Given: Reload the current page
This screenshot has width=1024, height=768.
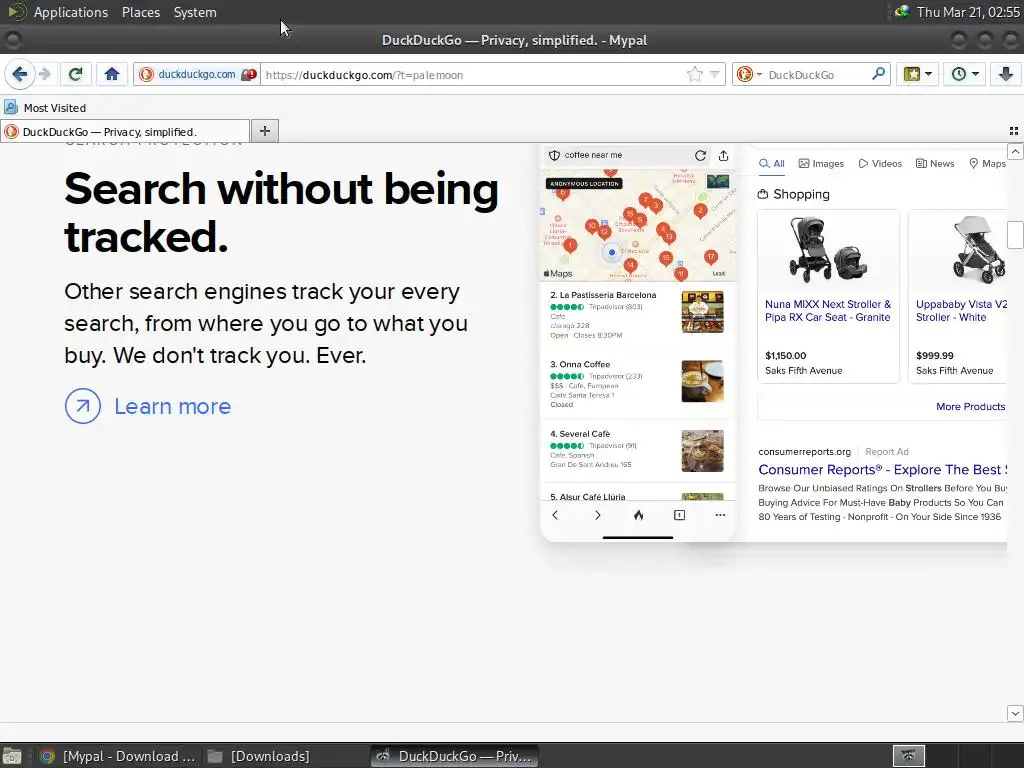Looking at the screenshot, I should tap(75, 74).
